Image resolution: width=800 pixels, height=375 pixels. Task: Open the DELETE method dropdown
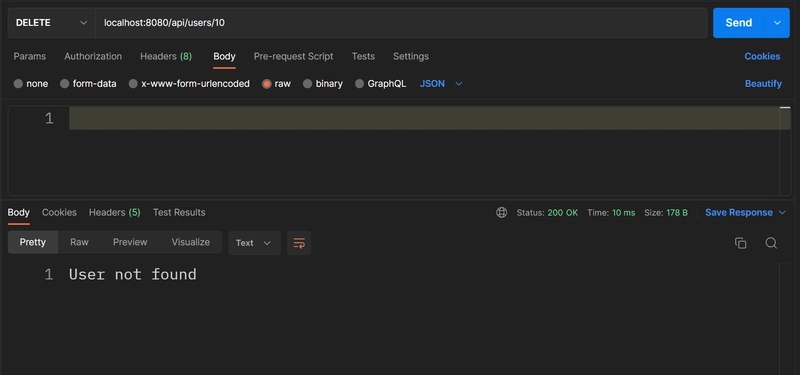[x=52, y=23]
